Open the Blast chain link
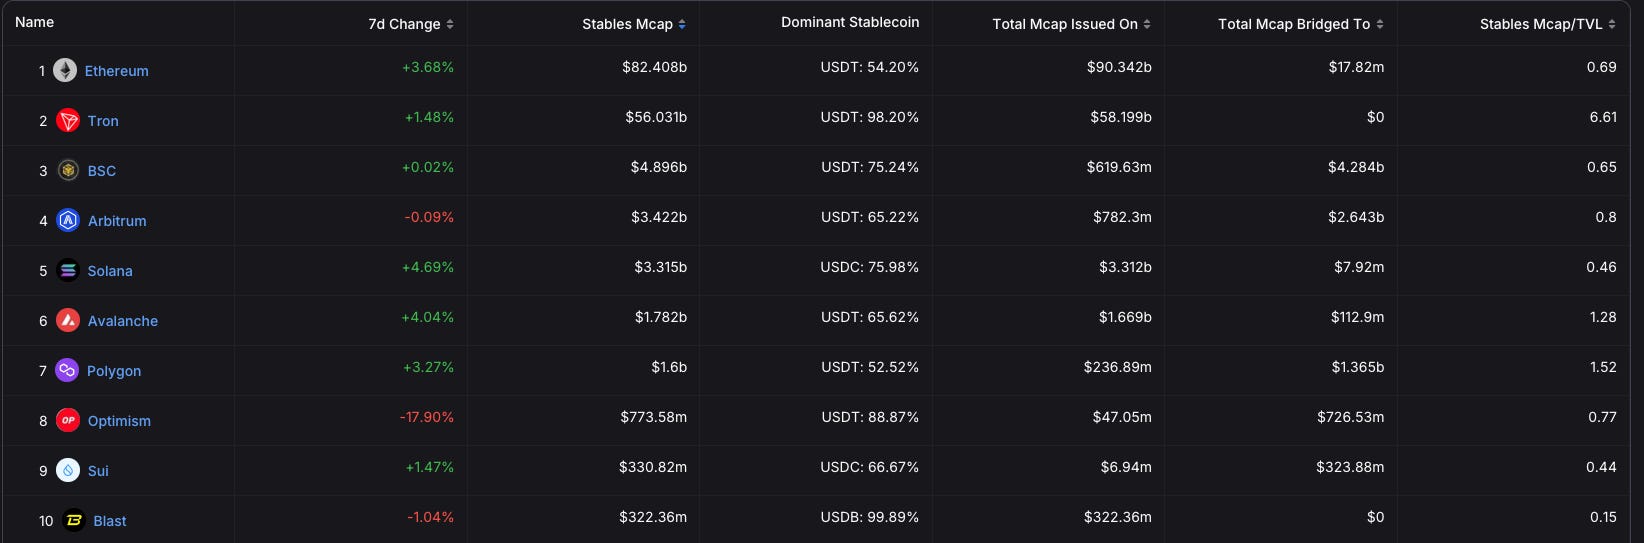The width and height of the screenshot is (1644, 543). pyautogui.click(x=110, y=521)
